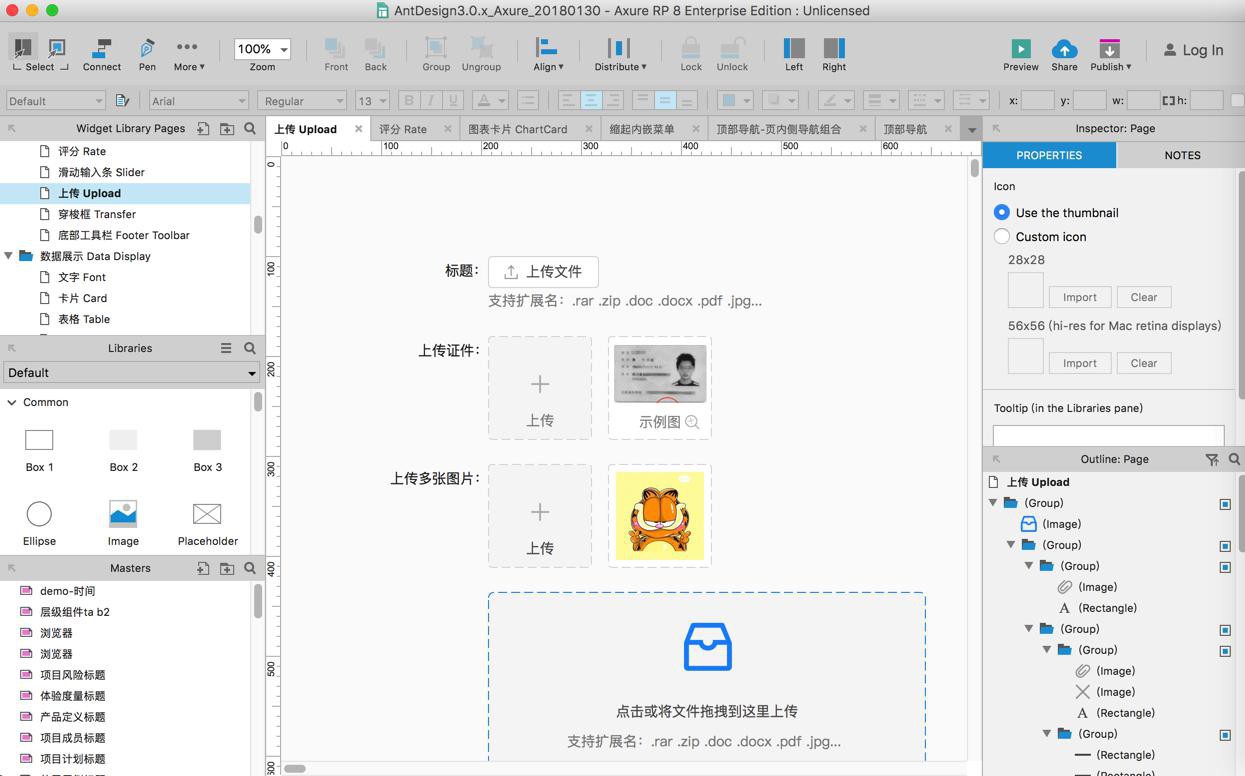Screen dimensions: 1245x776
Task: Toggle Bold text formatting
Action: pyautogui.click(x=408, y=100)
